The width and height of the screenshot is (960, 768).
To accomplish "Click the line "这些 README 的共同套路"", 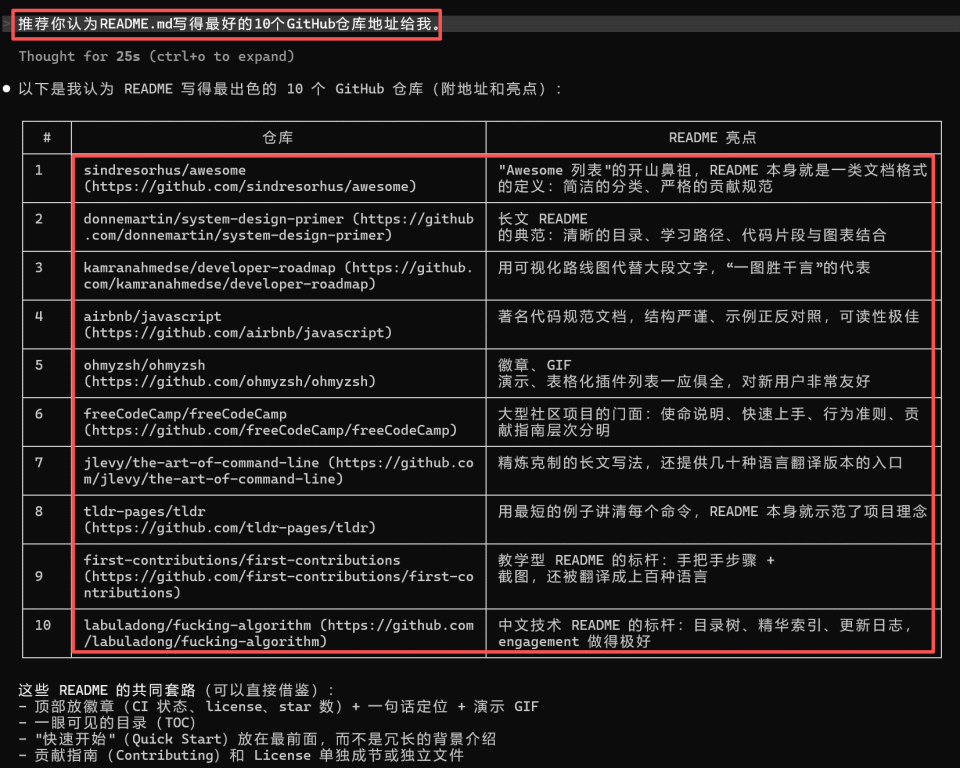I will [x=178, y=690].
